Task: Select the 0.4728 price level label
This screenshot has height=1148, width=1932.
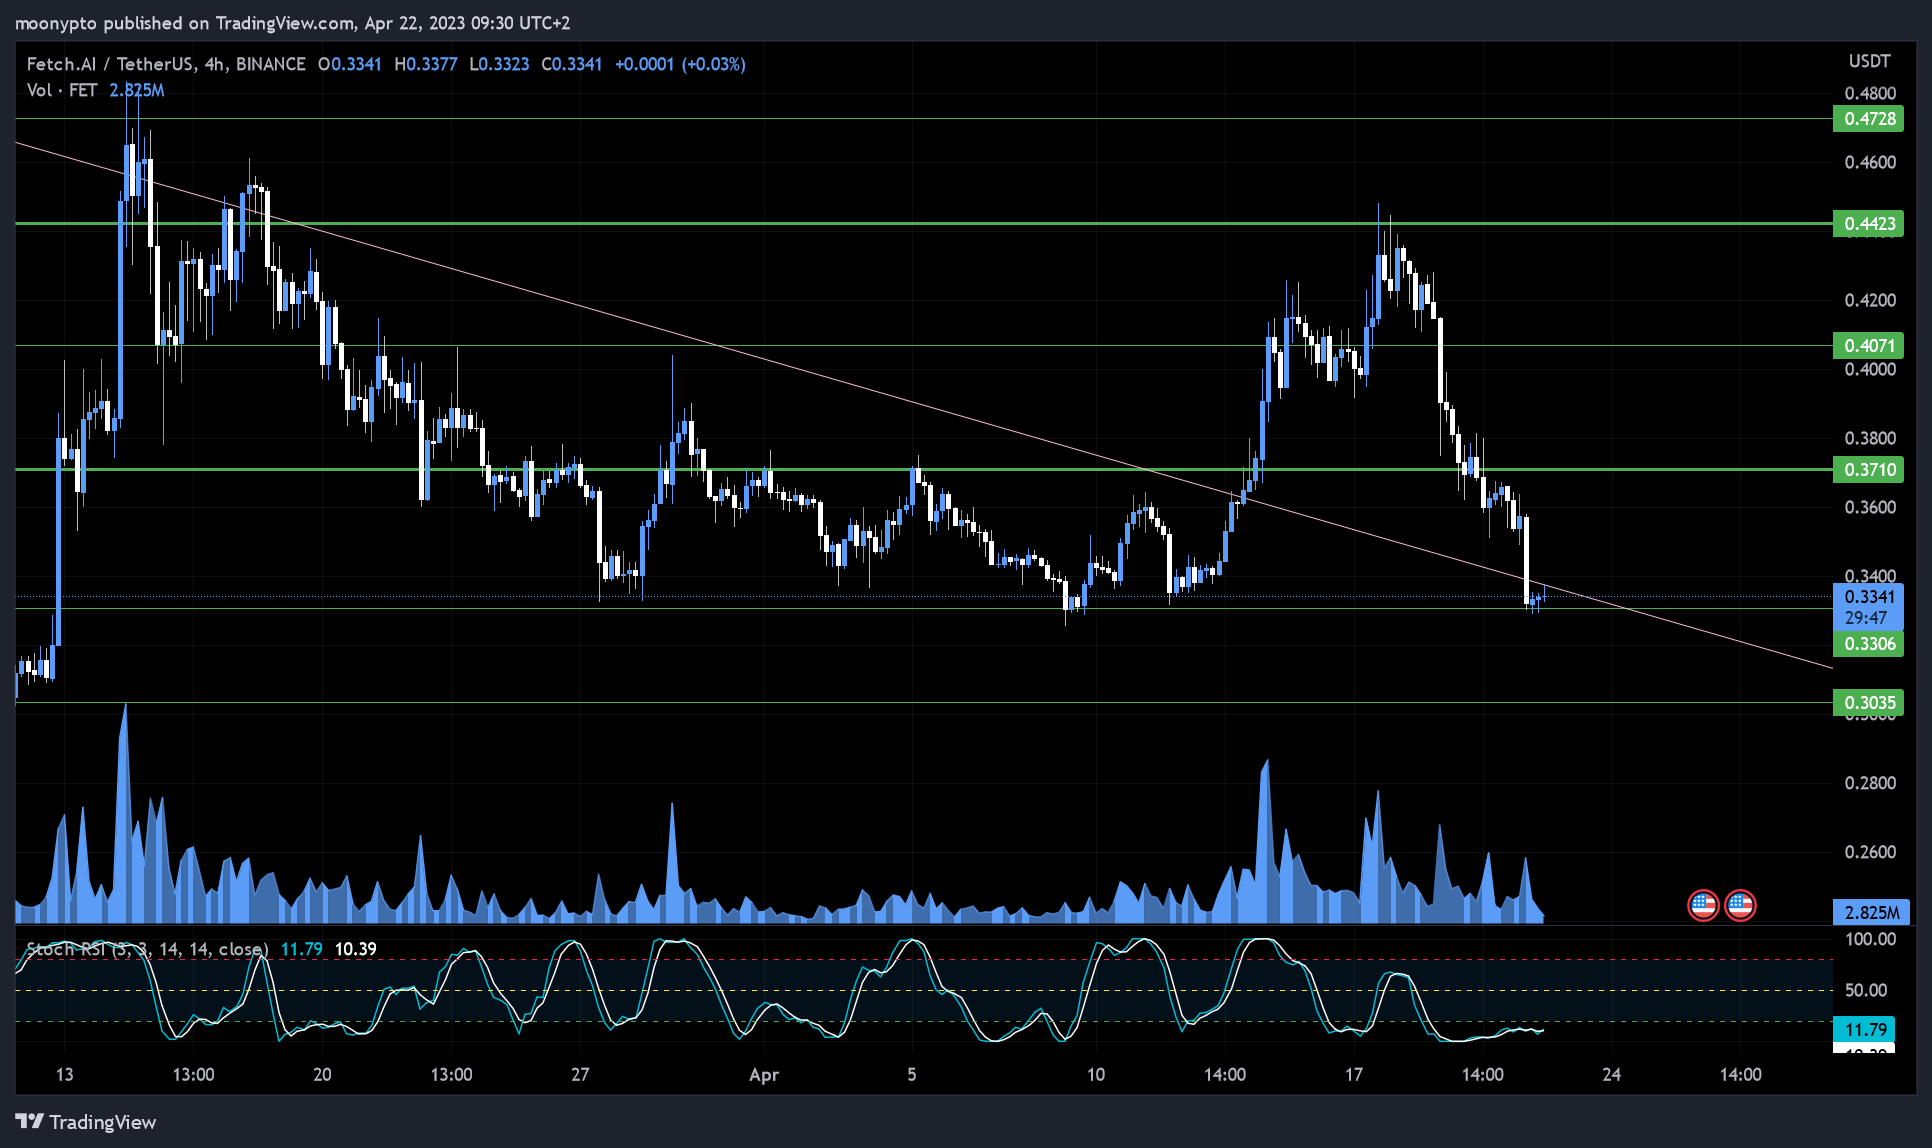Action: click(x=1868, y=119)
